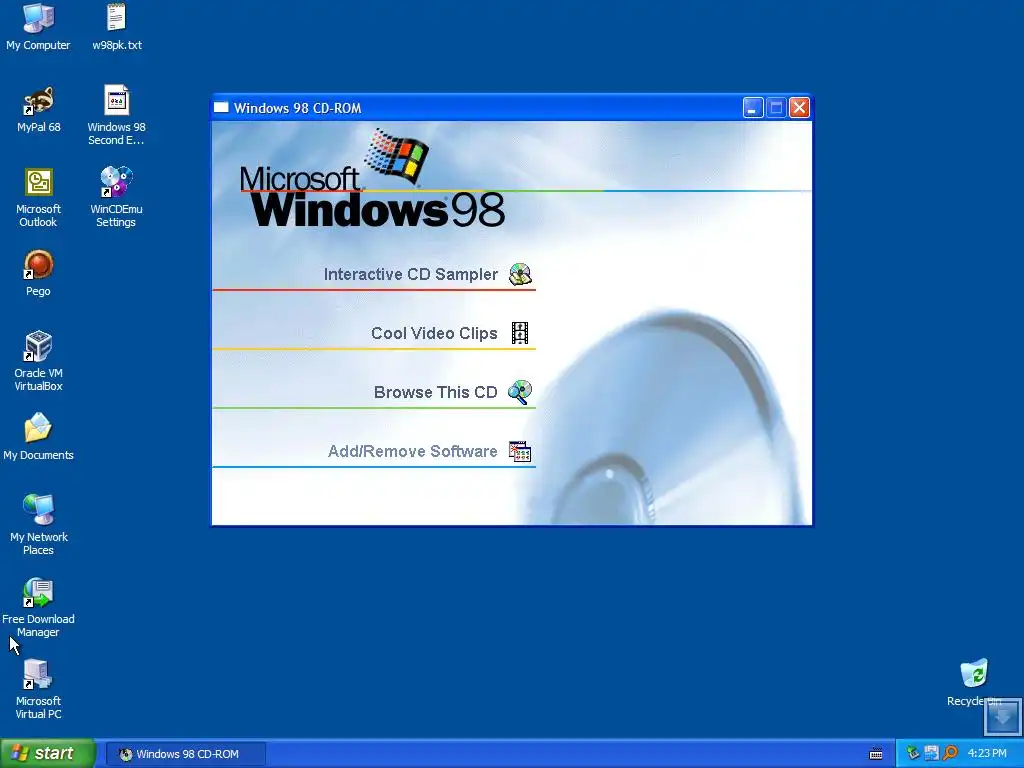Click the Cool Video Clips film strip icon
This screenshot has width=1024, height=768.
[520, 333]
